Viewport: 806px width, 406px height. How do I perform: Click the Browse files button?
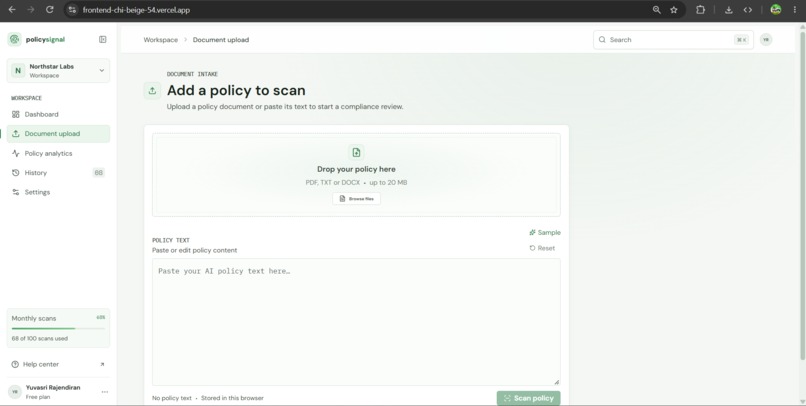point(356,199)
